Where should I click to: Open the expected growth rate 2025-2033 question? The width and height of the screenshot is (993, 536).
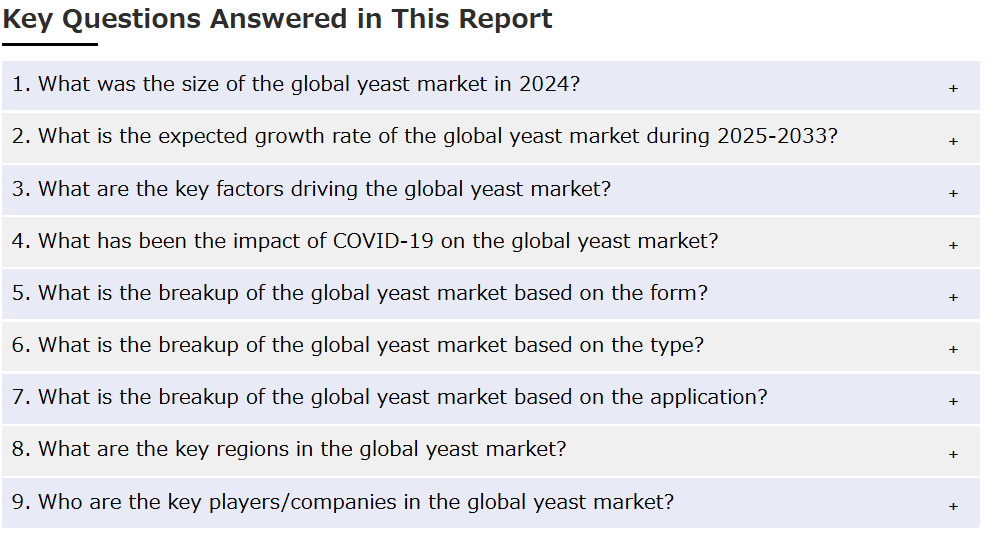click(491, 137)
